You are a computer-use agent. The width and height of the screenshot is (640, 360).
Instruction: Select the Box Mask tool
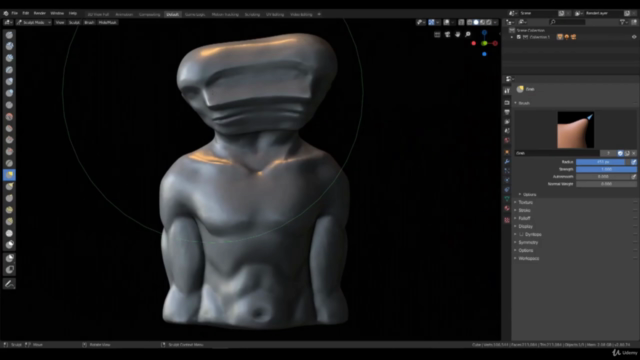pos(9,258)
